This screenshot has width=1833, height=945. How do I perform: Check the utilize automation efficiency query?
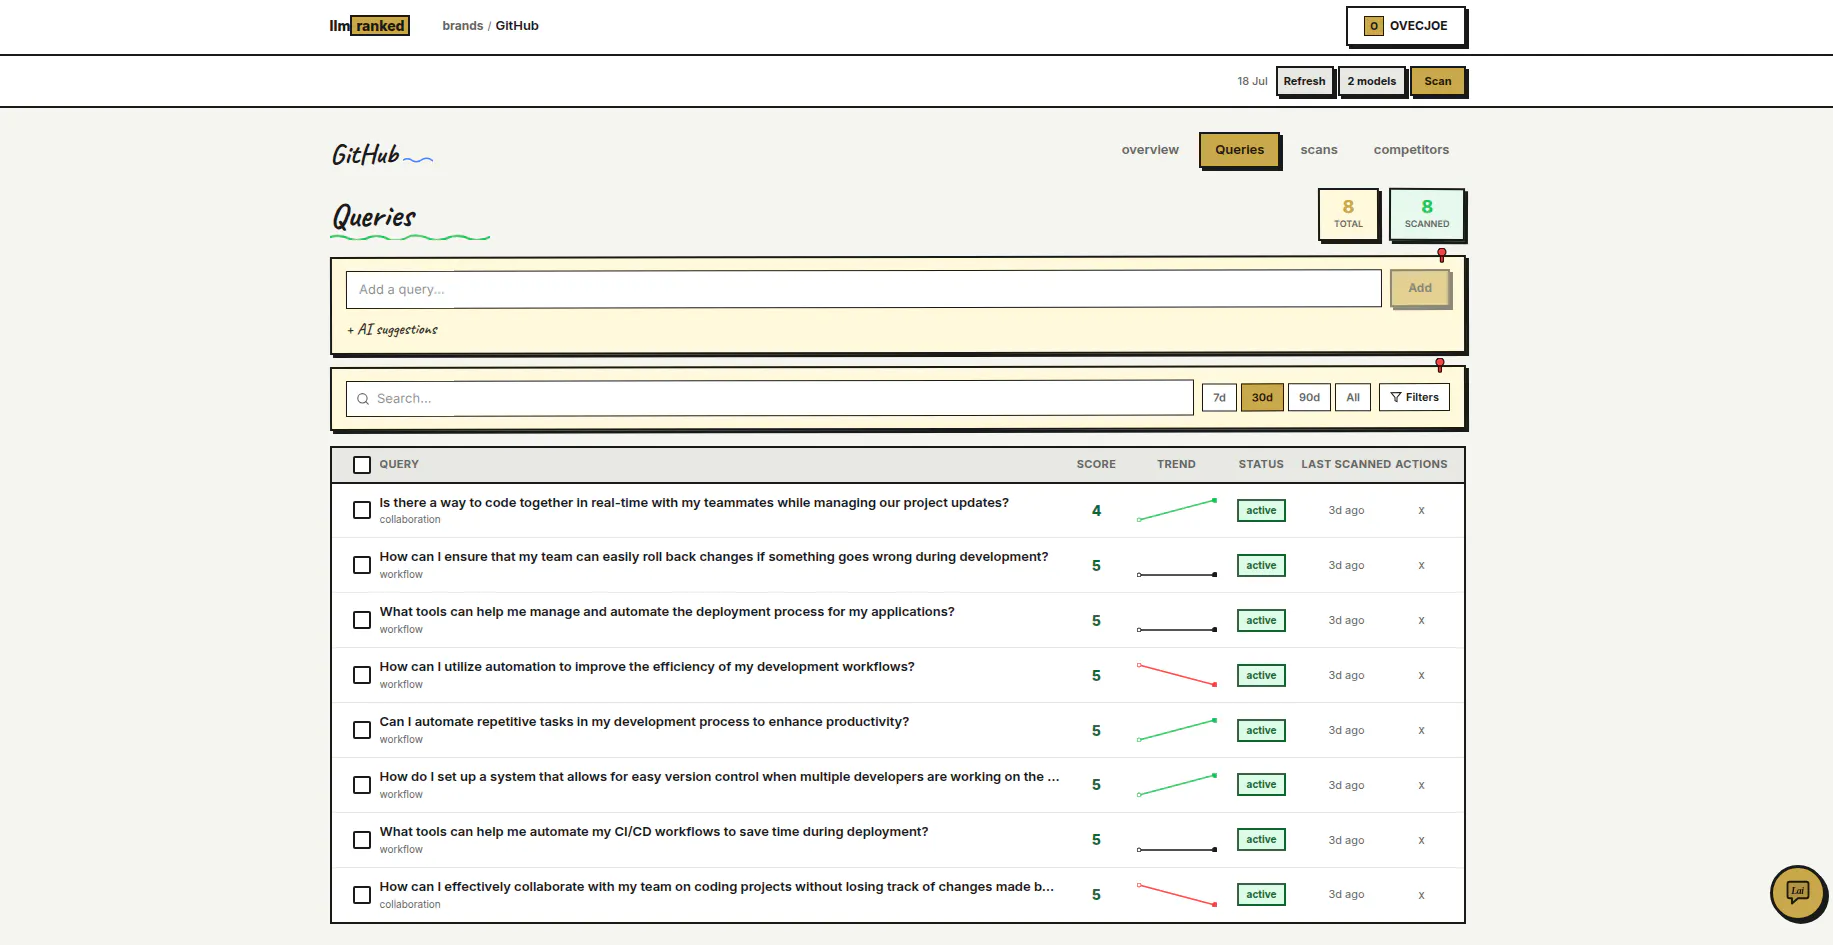[x=362, y=676]
